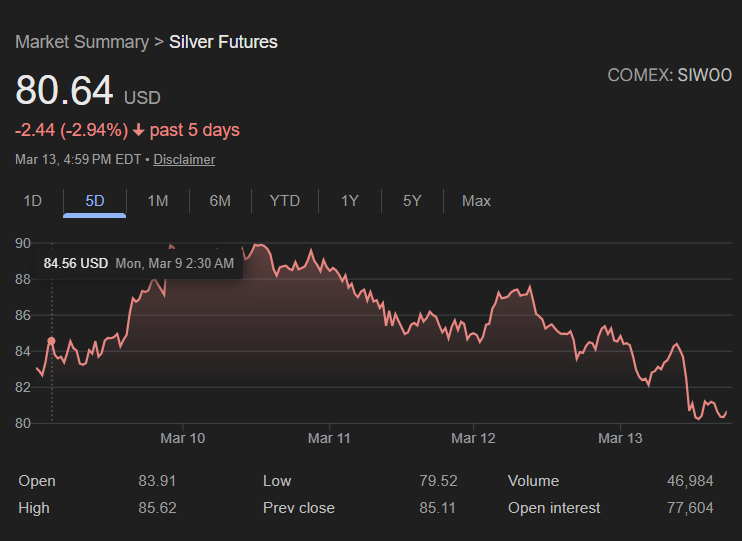Screen dimensions: 742x541
Task: Show the 6M chart range
Action: [x=220, y=201]
